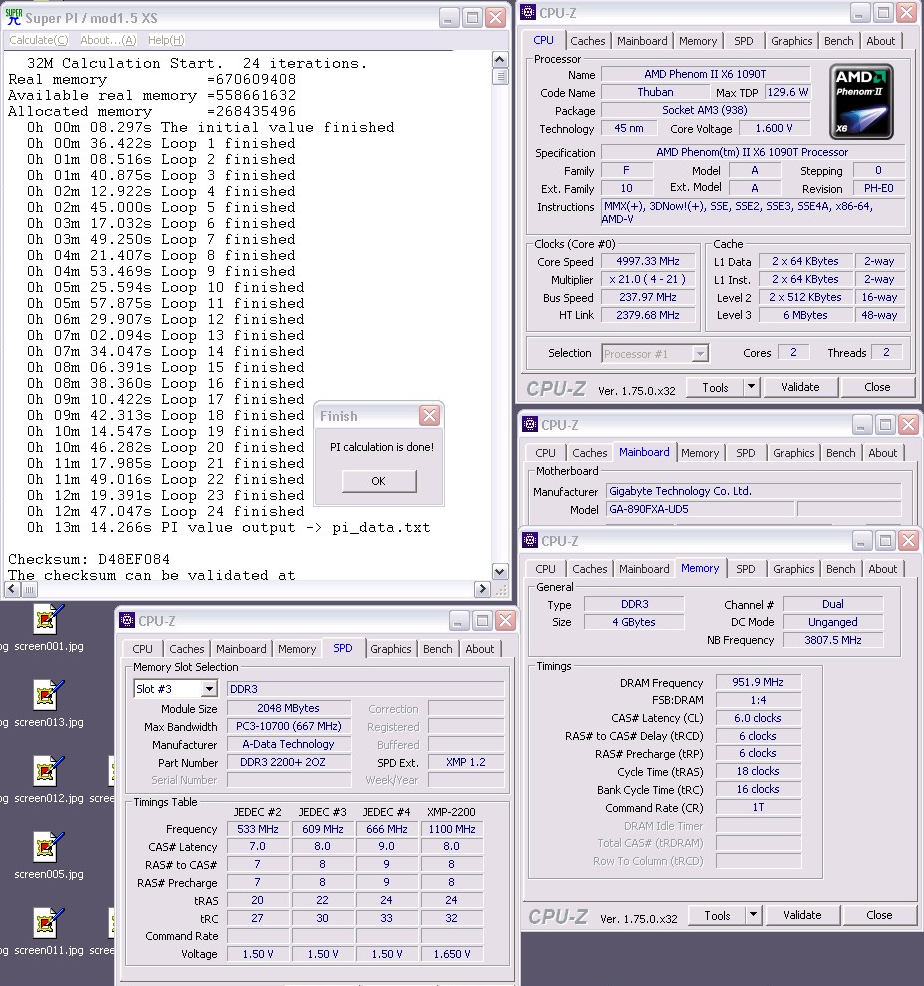Click the Super PI horizontal scroll right arrow

(x=482, y=589)
